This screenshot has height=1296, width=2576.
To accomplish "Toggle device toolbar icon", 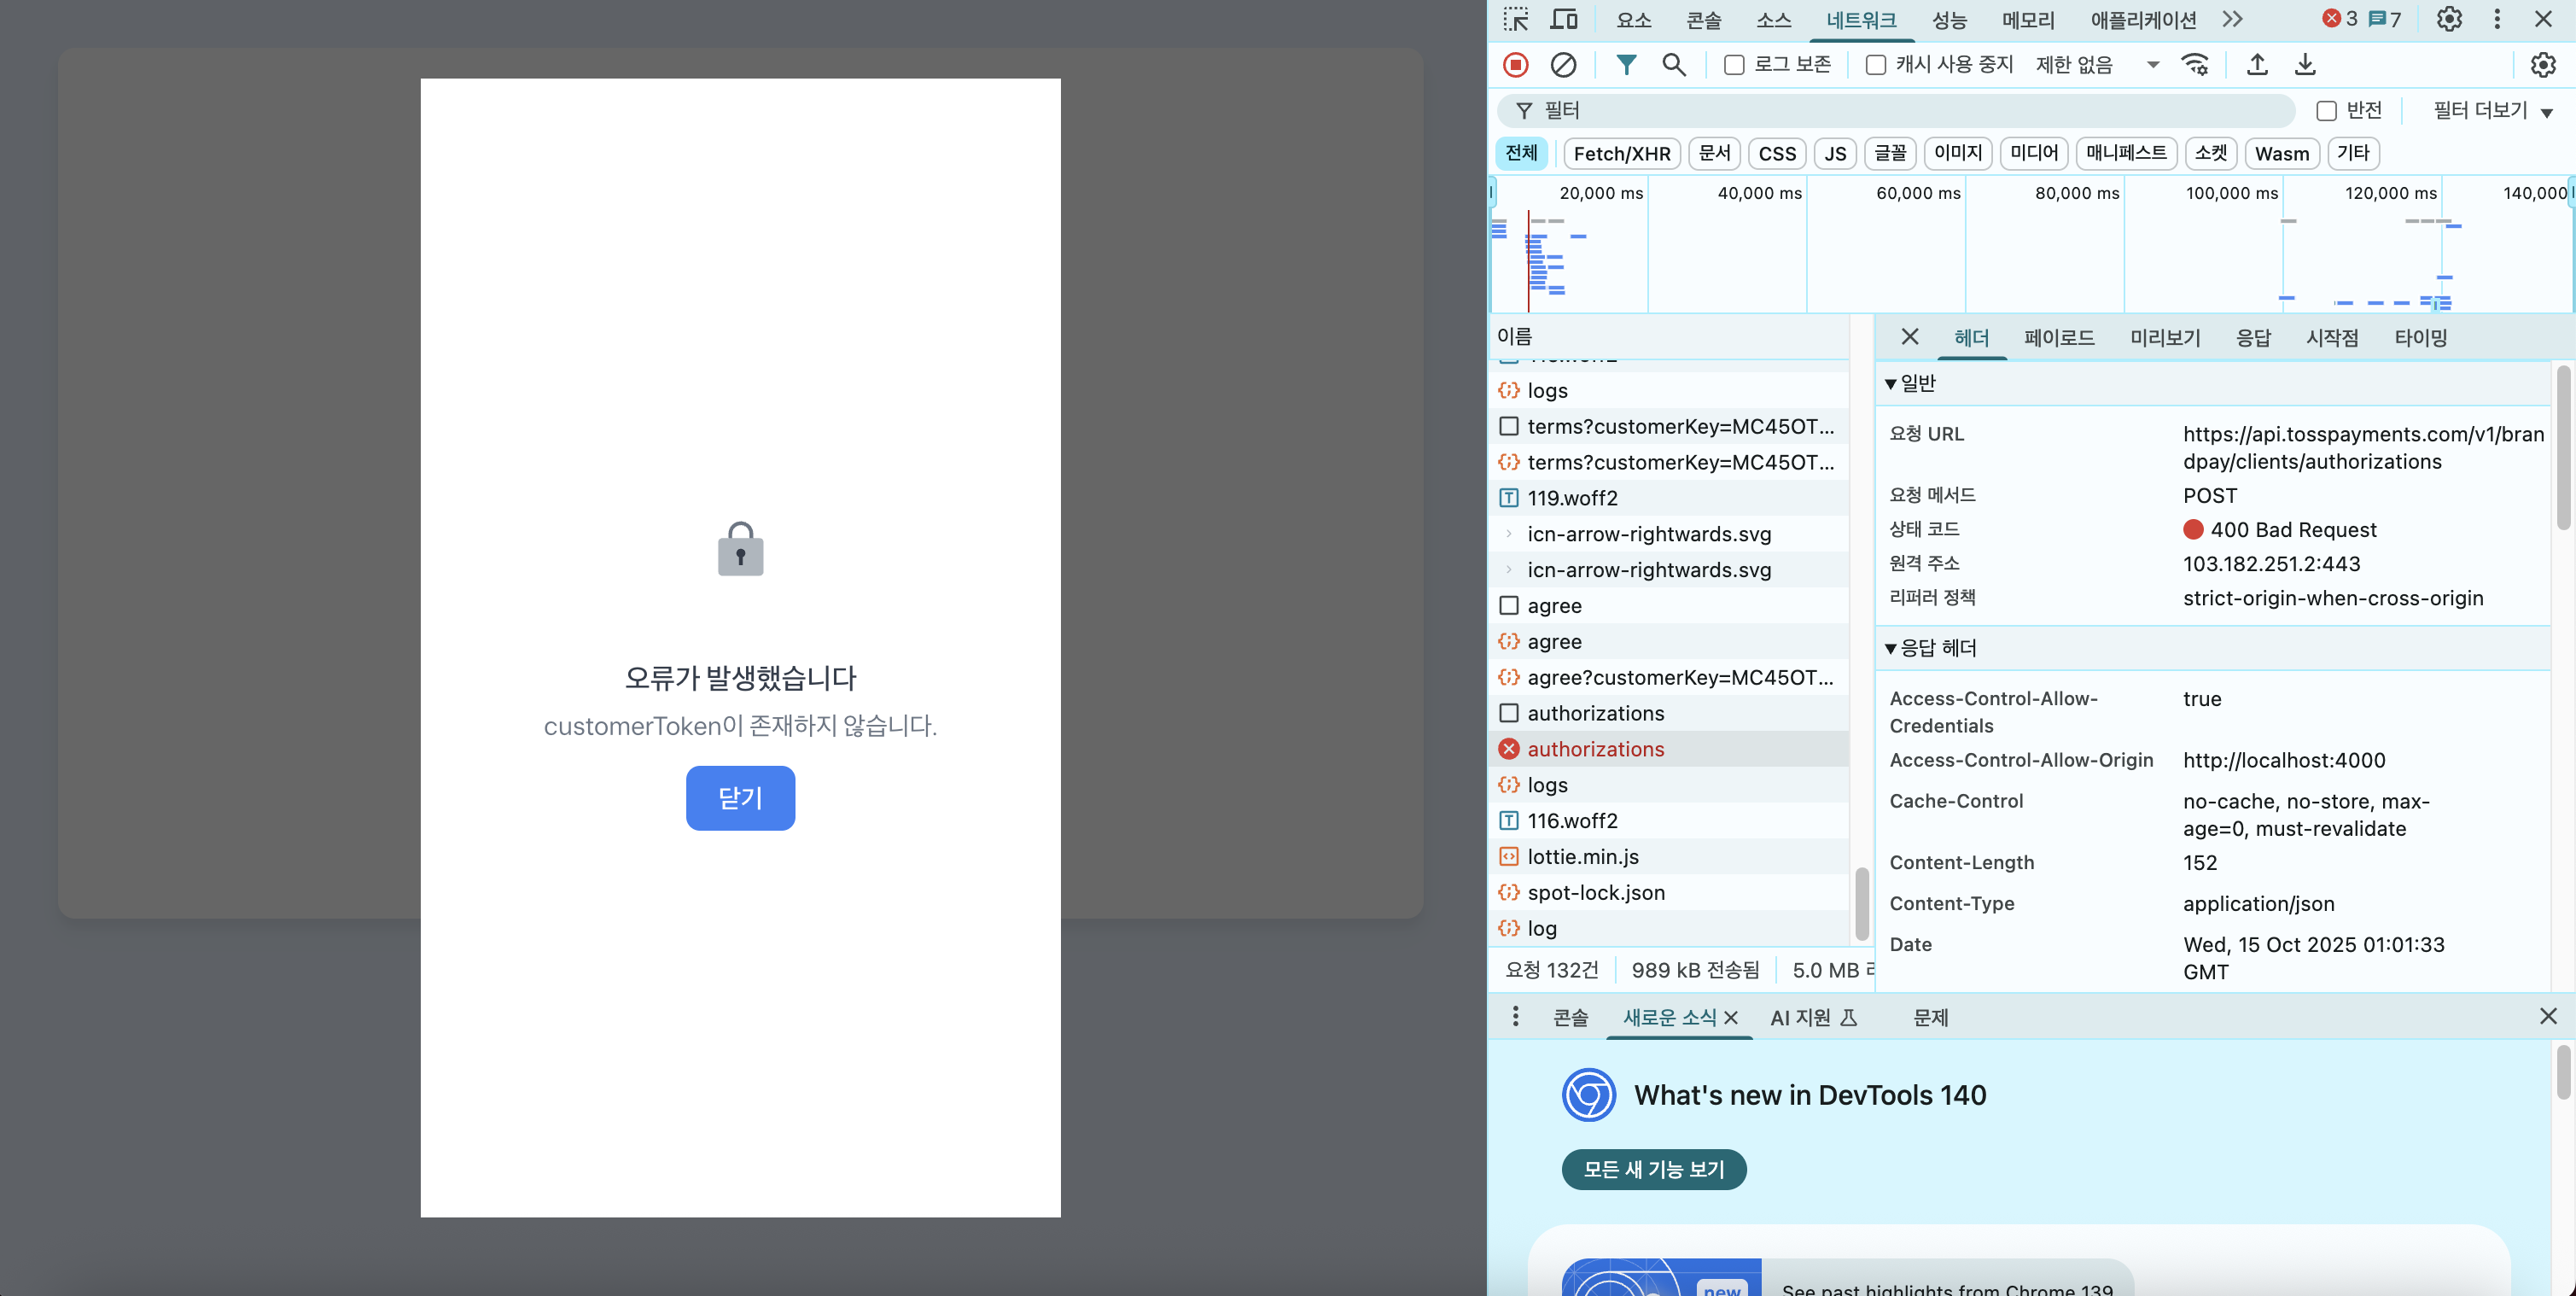I will point(1564,19).
